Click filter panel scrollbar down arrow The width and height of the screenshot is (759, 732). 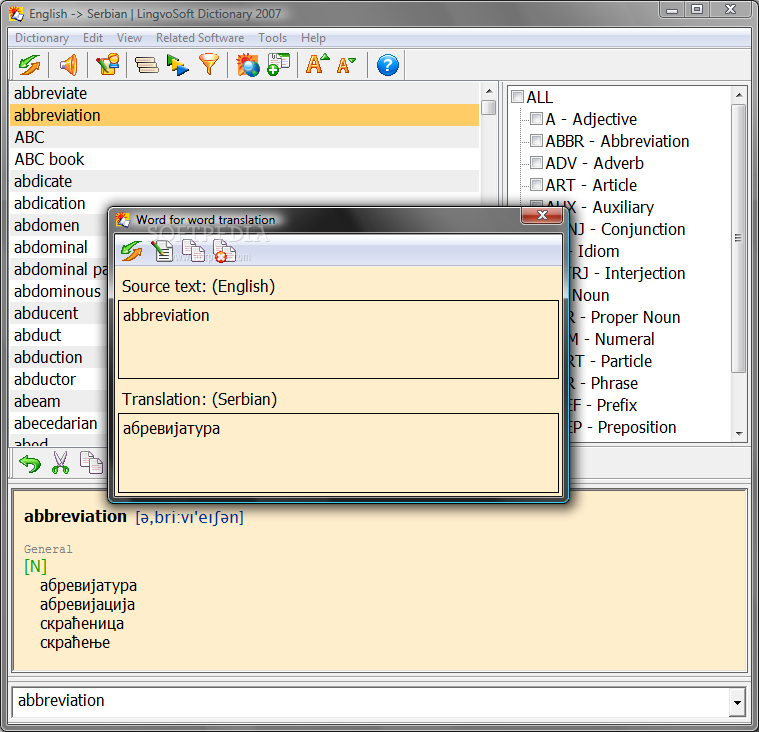coord(739,434)
